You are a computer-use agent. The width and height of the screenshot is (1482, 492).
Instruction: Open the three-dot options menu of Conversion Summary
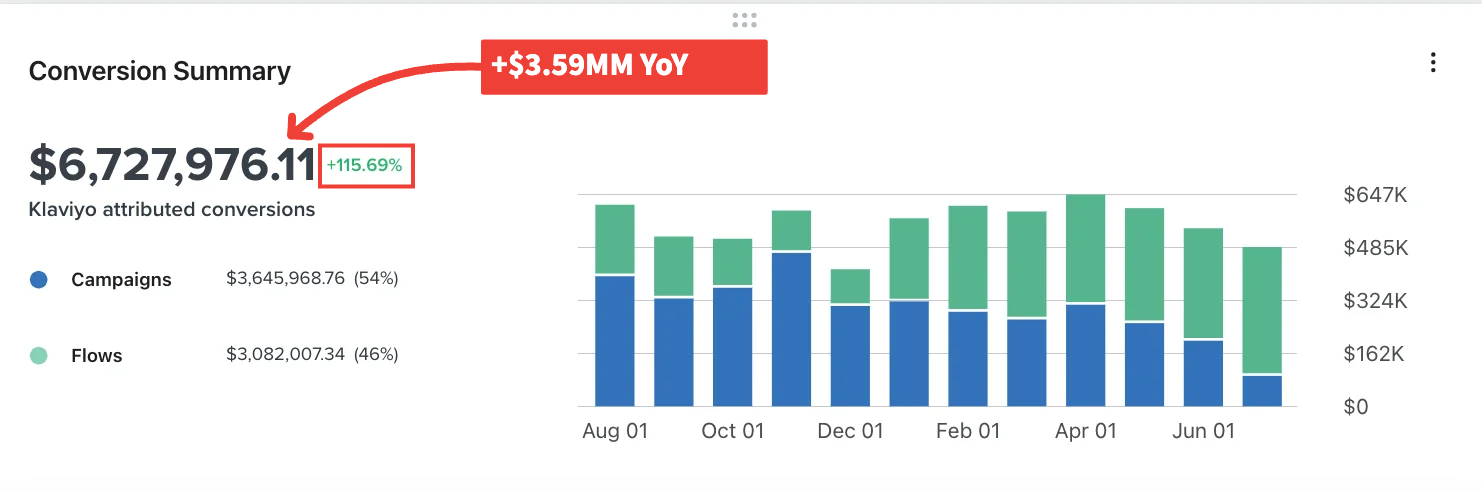[1433, 63]
